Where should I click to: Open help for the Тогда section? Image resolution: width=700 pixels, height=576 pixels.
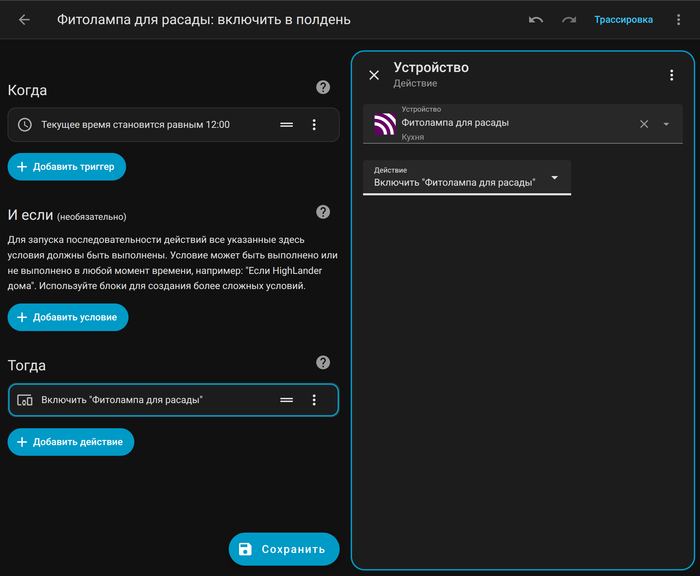coord(323,363)
